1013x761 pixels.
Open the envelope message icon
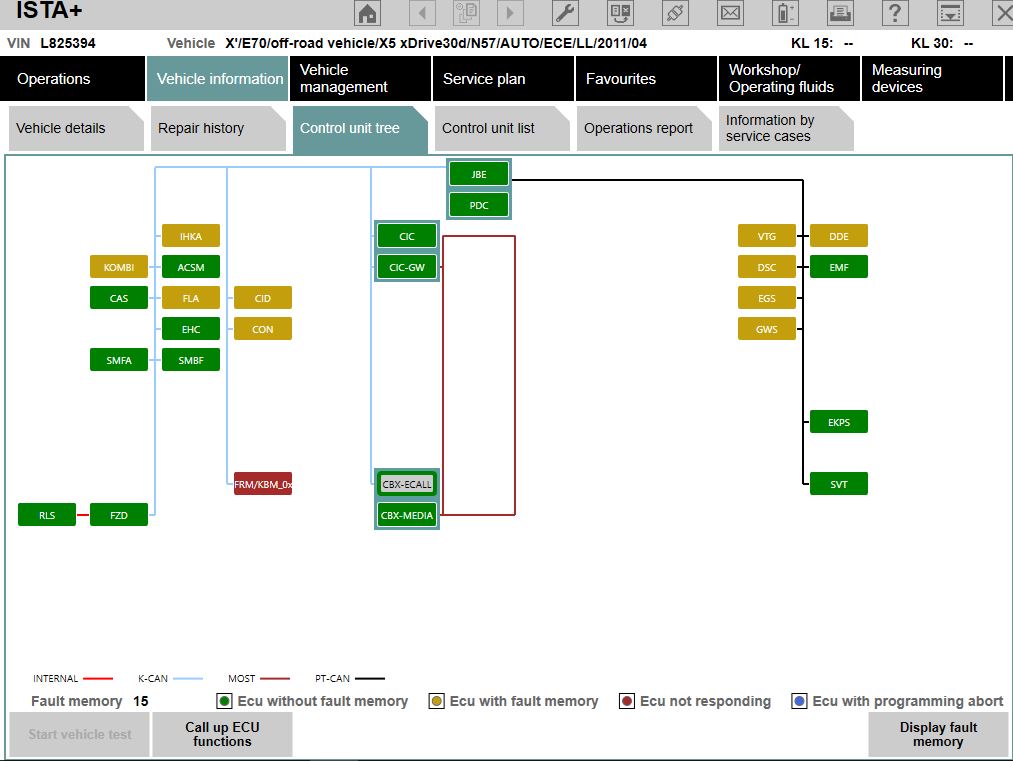731,14
